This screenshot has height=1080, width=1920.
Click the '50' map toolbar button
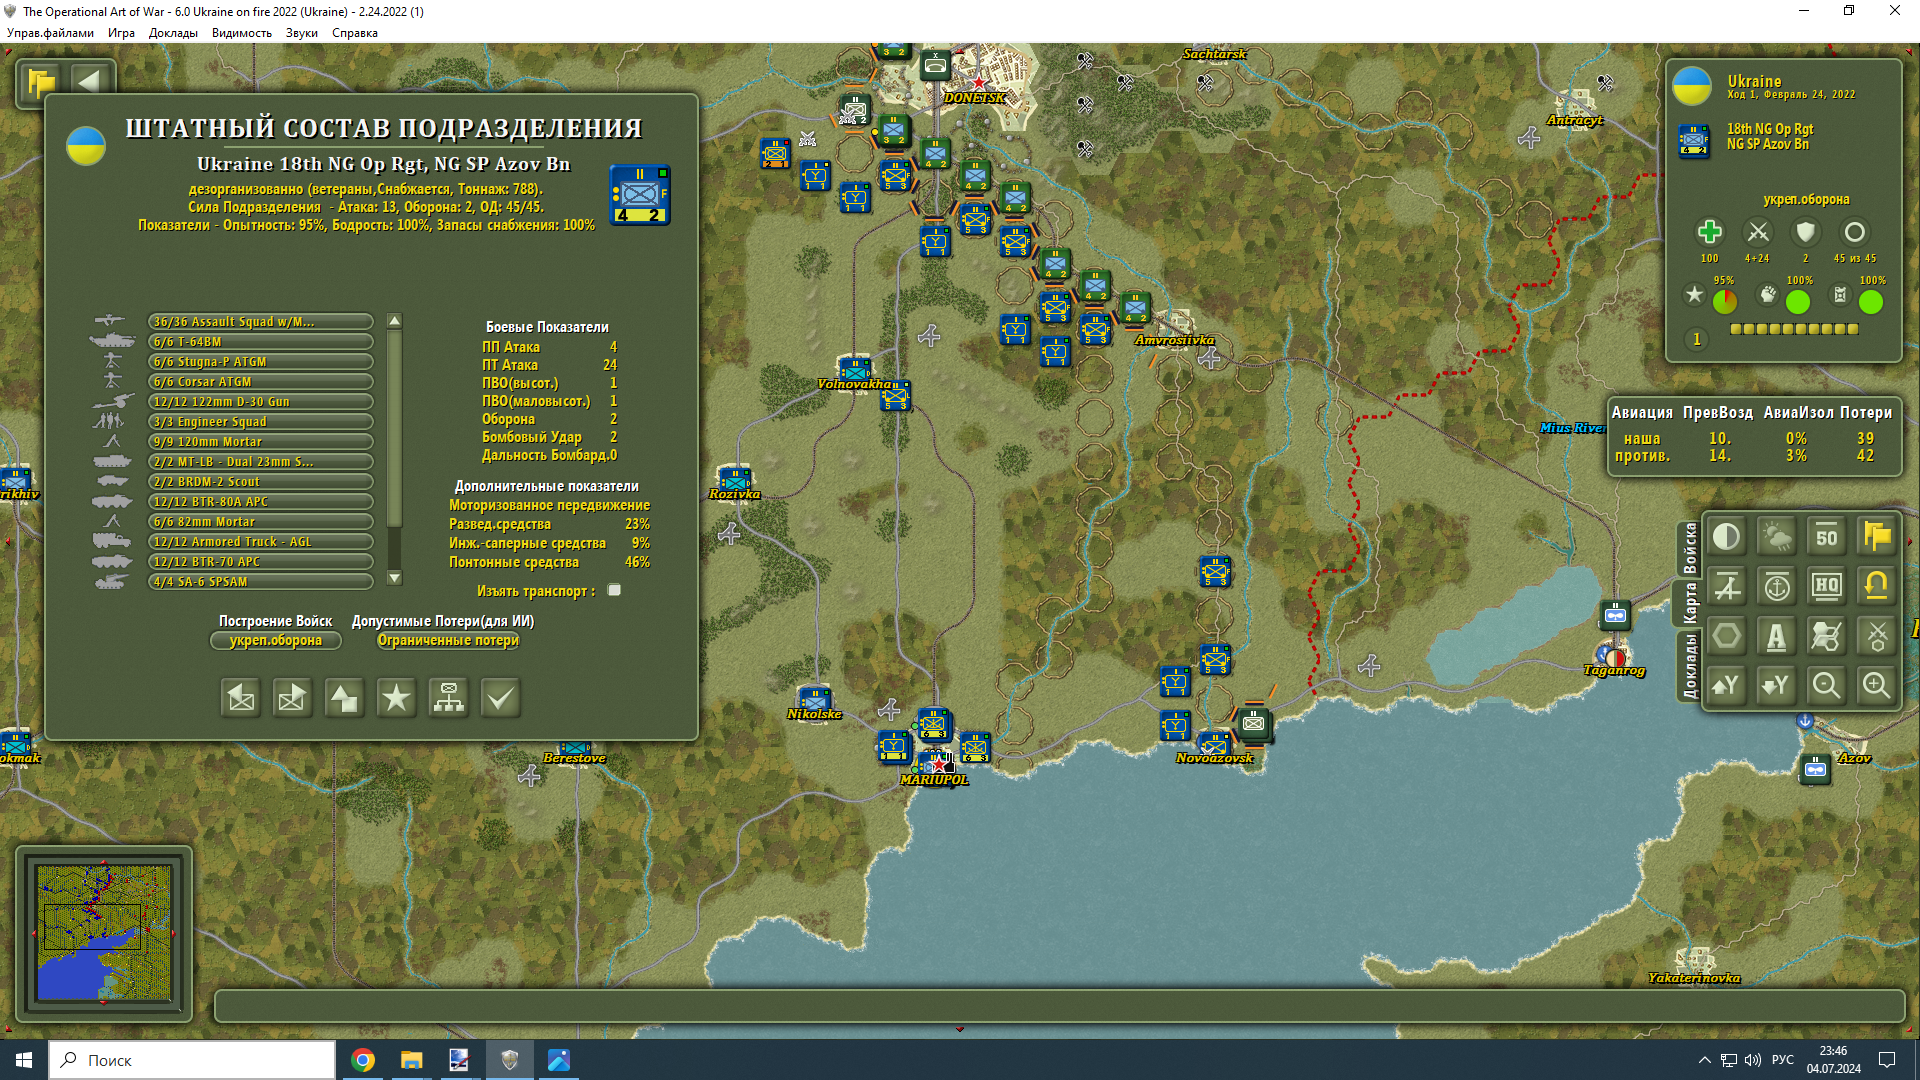[1827, 537]
